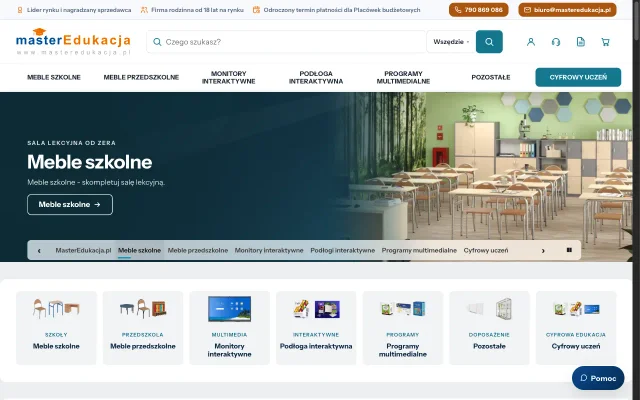Select Podłogi interaktywne slider tab
640x400 pixels.
coord(342,250)
